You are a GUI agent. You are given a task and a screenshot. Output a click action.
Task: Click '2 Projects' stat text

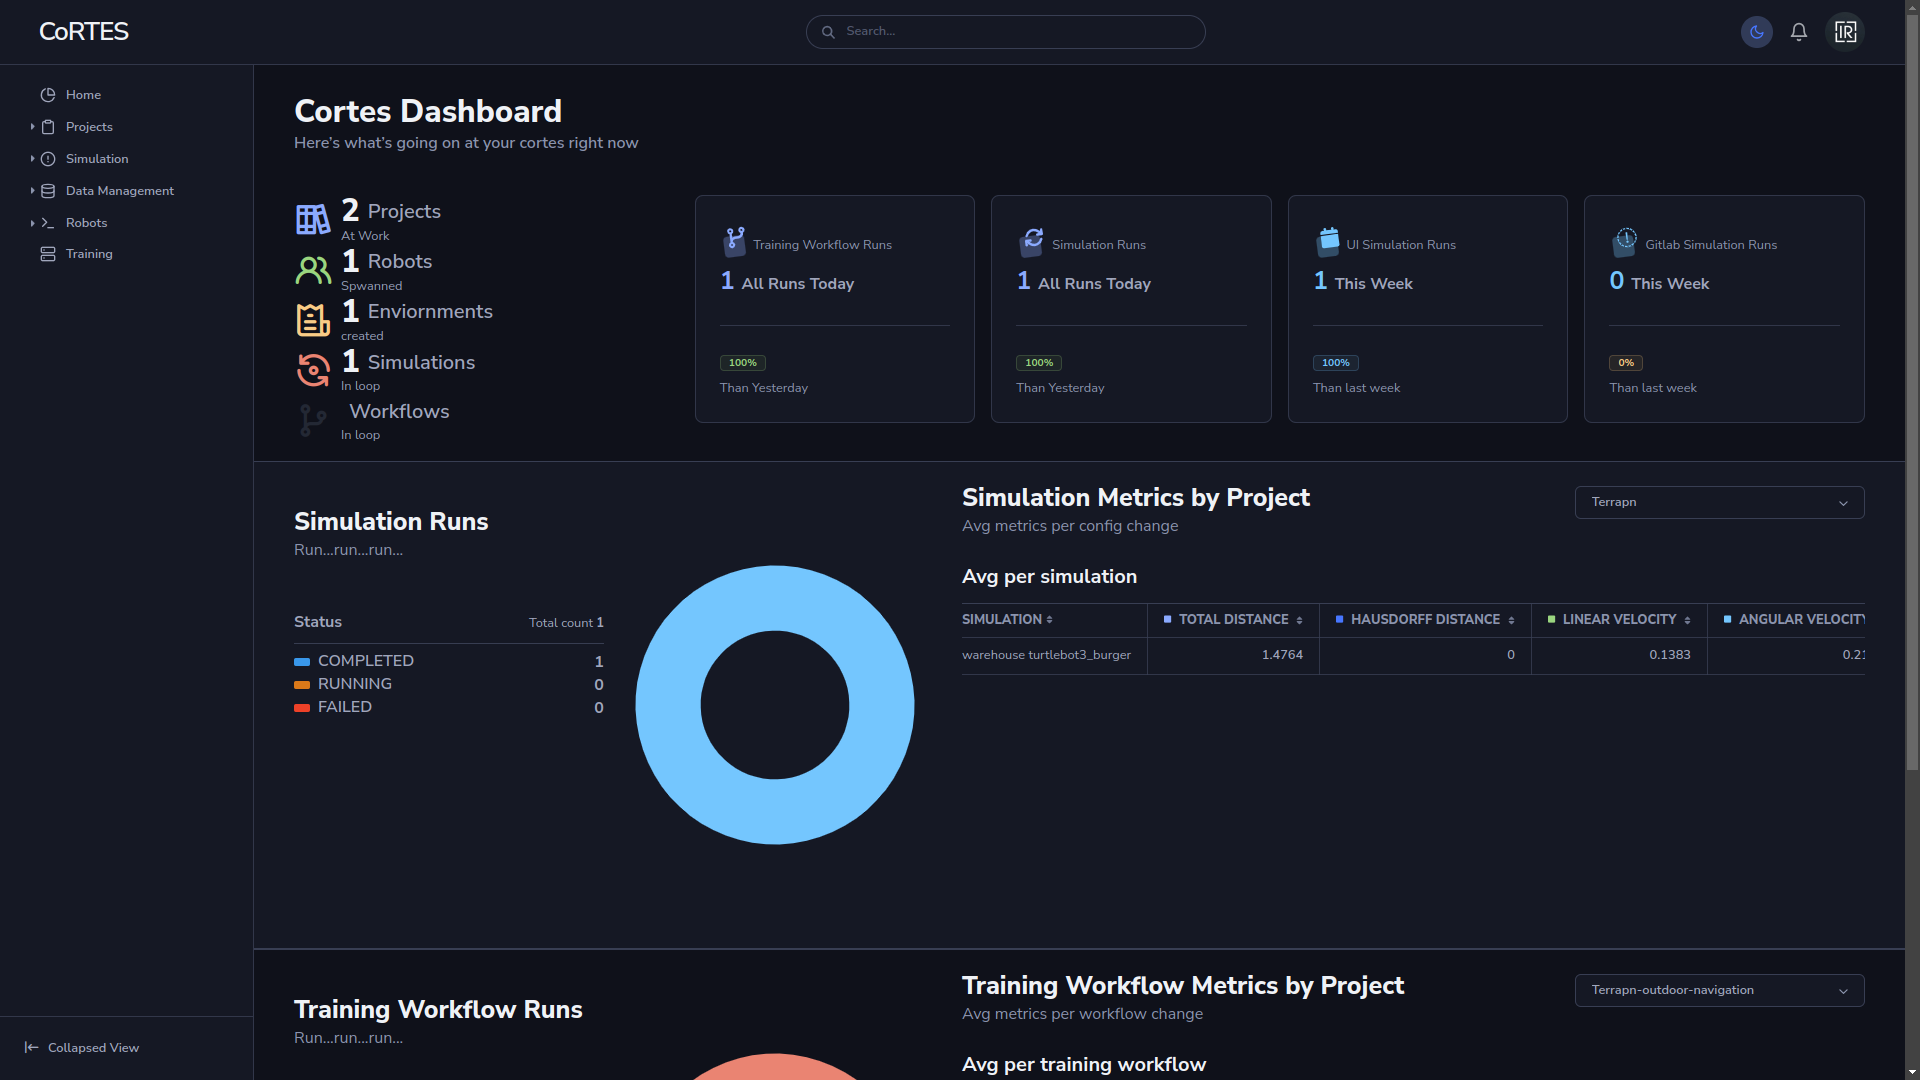click(391, 211)
